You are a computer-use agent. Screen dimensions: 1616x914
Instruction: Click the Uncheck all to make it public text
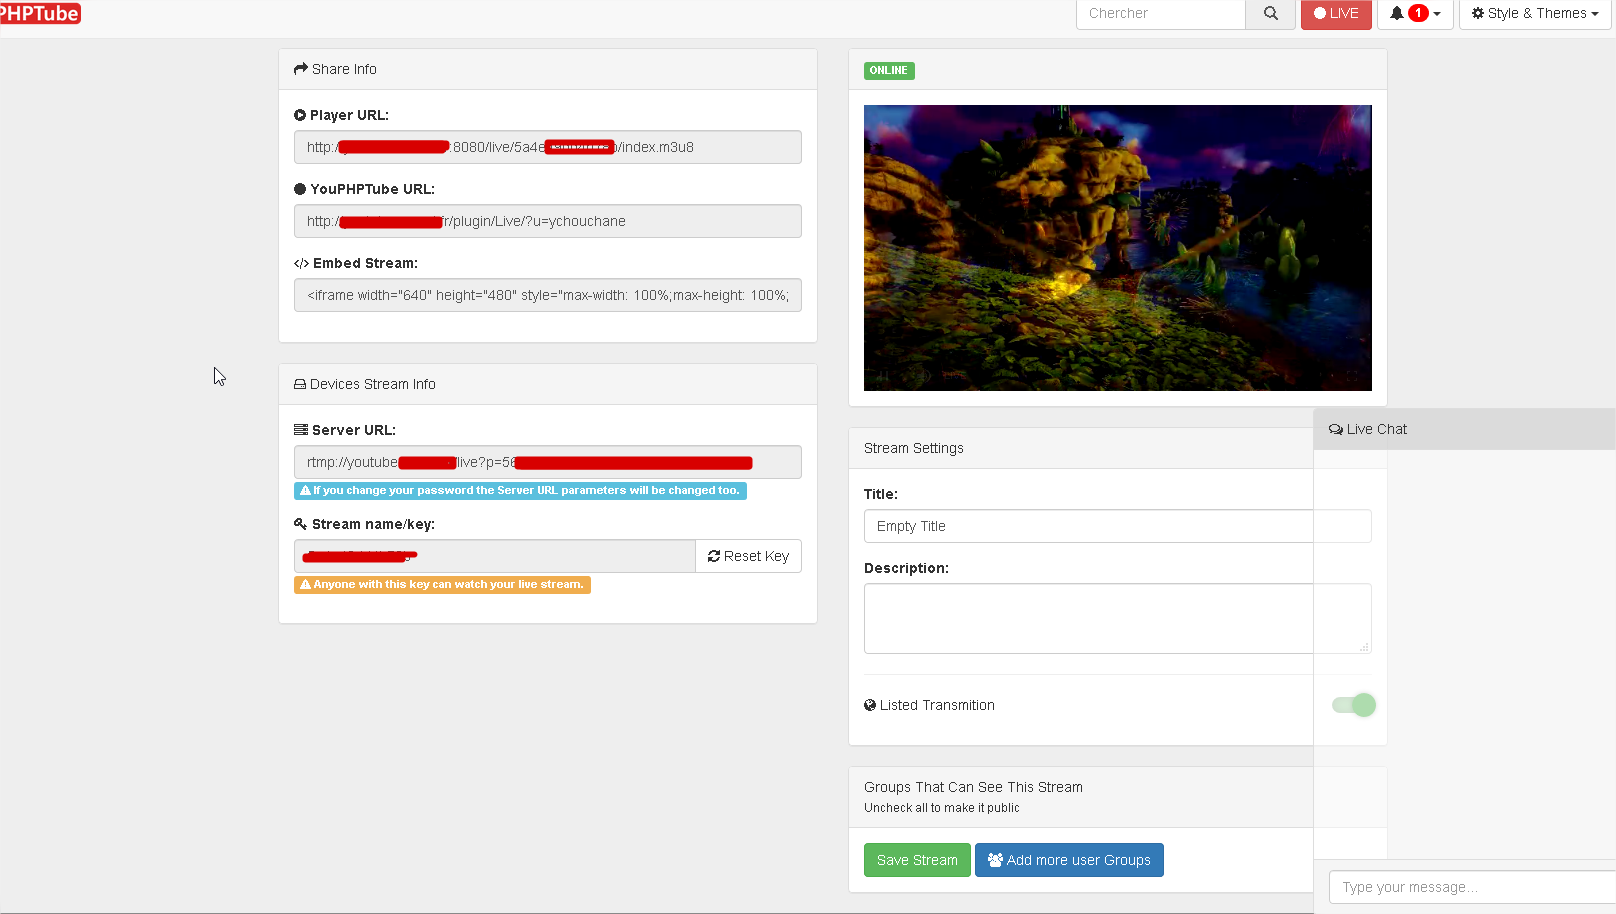pyautogui.click(x=942, y=808)
